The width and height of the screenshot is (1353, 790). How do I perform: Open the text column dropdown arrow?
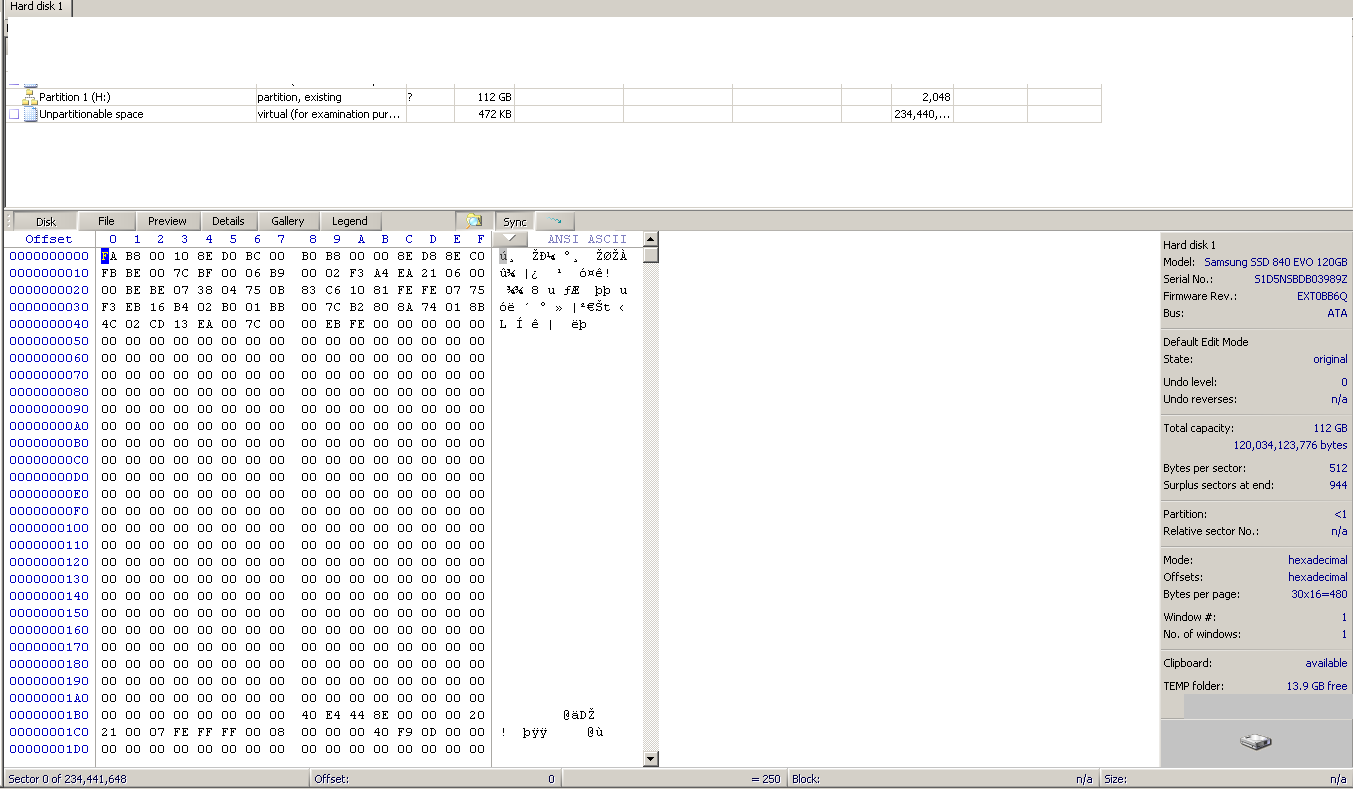coord(511,239)
